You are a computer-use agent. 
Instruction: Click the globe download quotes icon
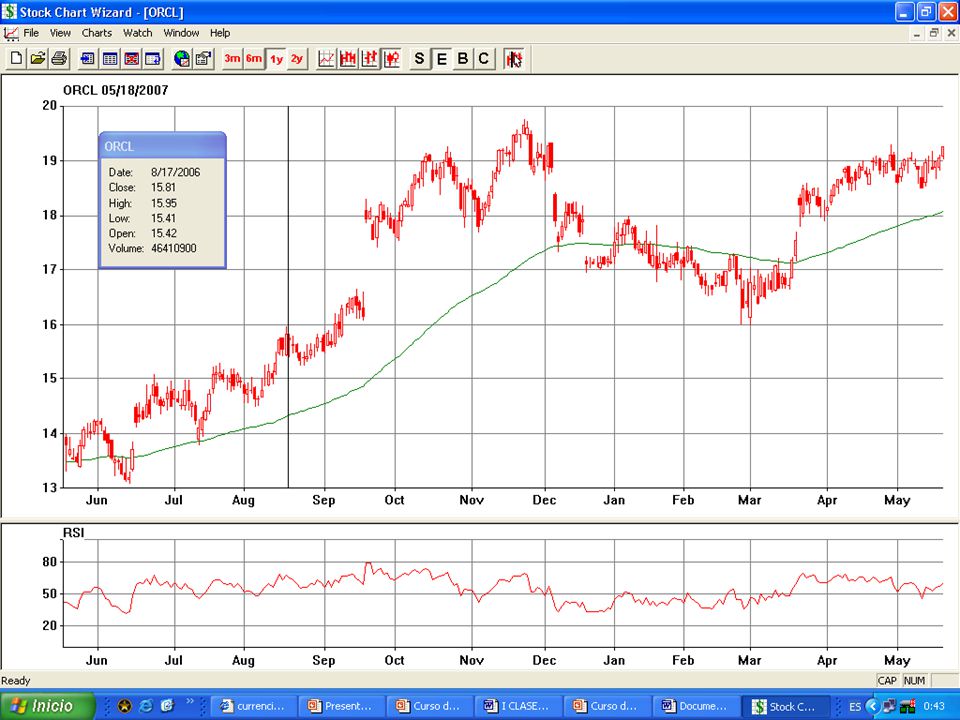pyautogui.click(x=181, y=59)
